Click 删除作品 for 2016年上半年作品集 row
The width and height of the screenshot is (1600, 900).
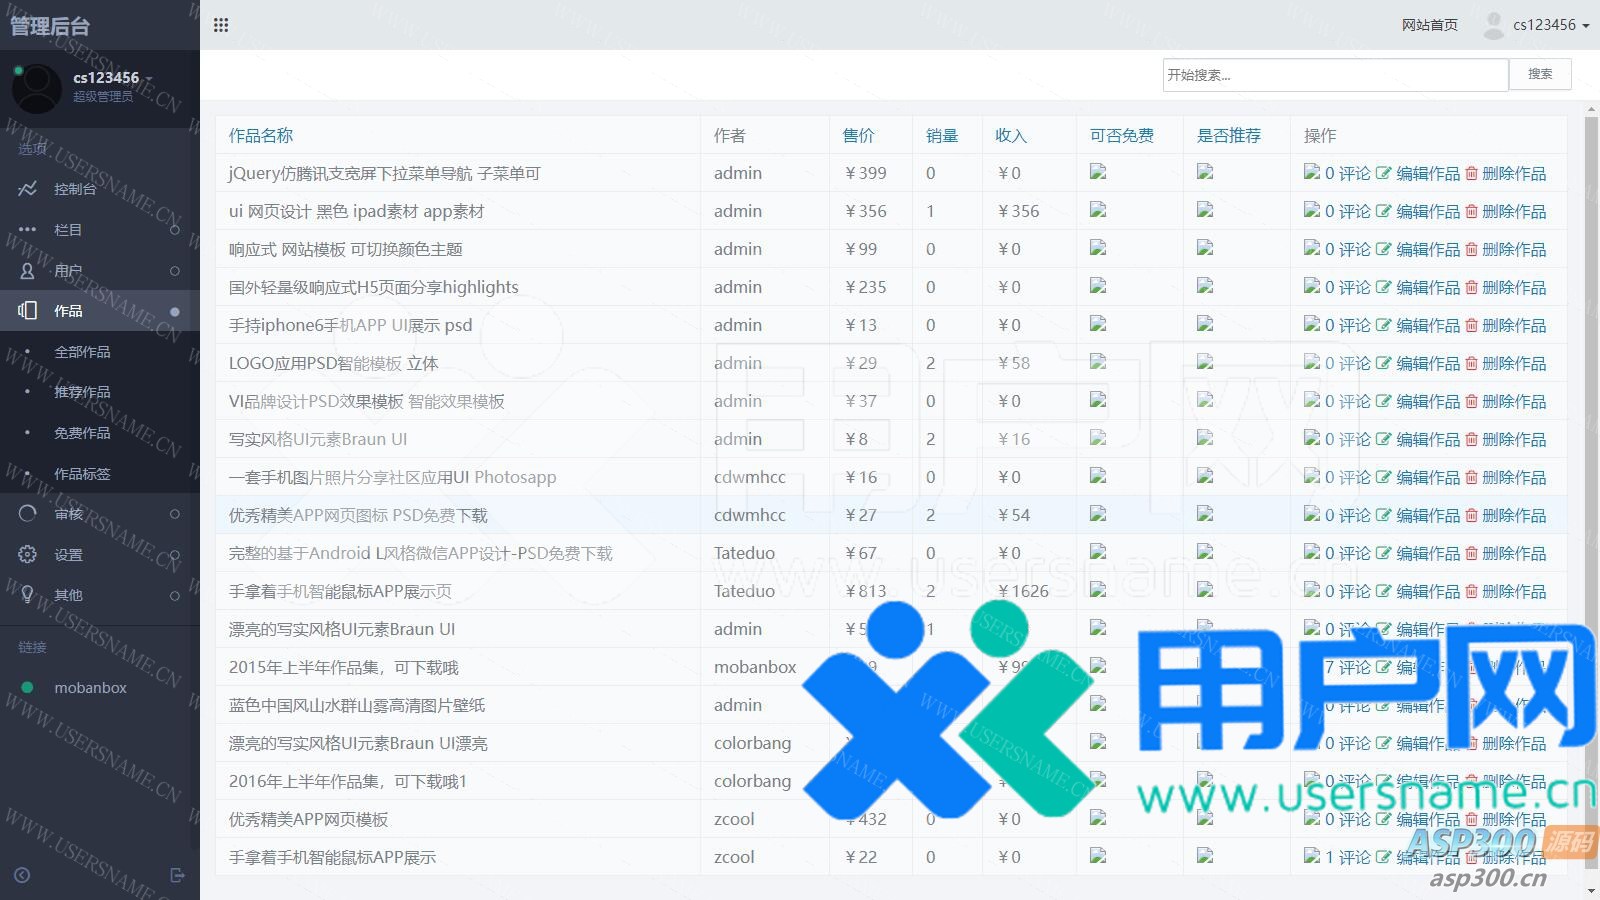[x=1513, y=781]
